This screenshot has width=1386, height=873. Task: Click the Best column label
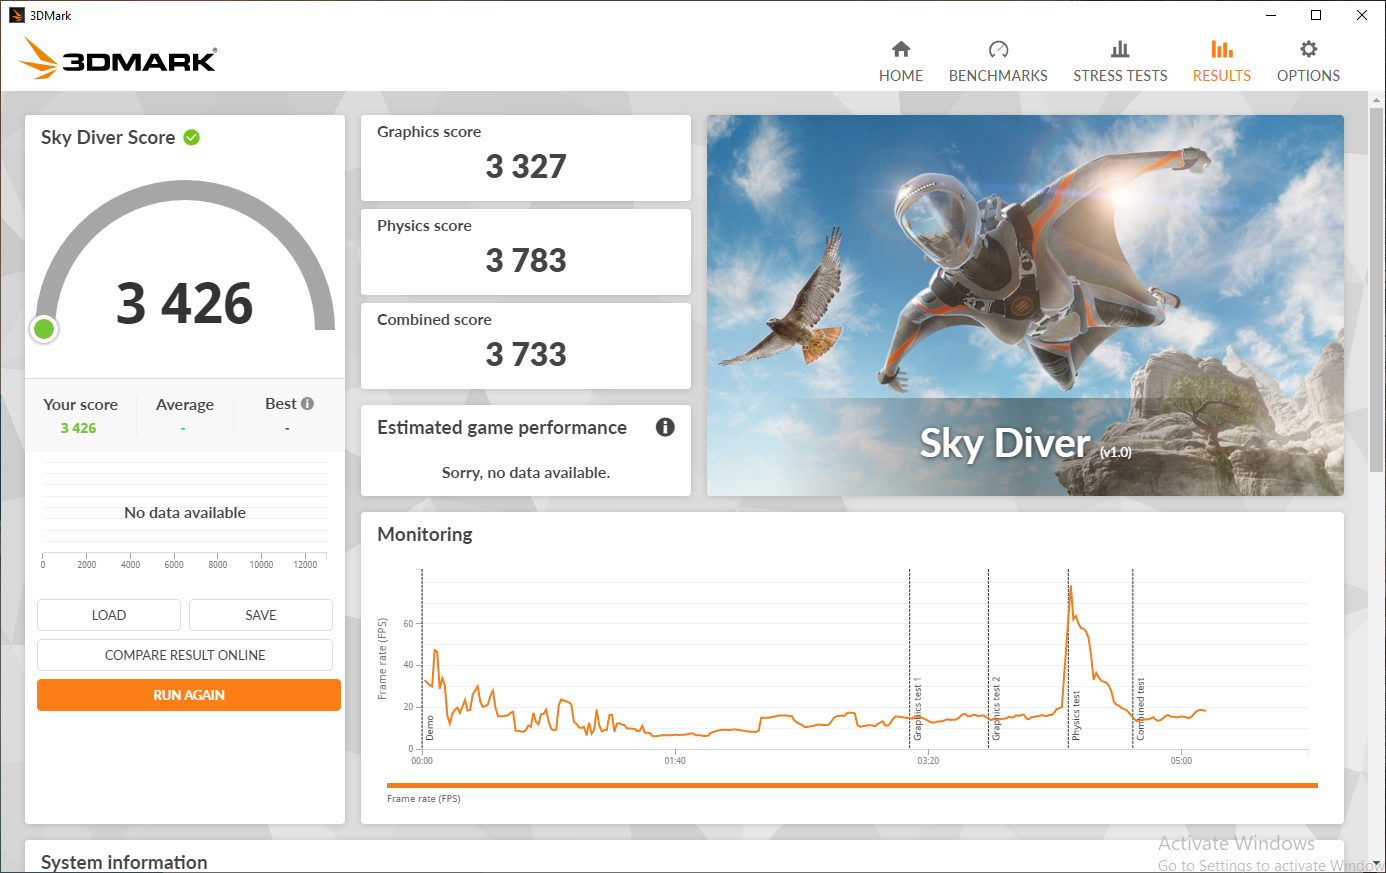coord(281,404)
